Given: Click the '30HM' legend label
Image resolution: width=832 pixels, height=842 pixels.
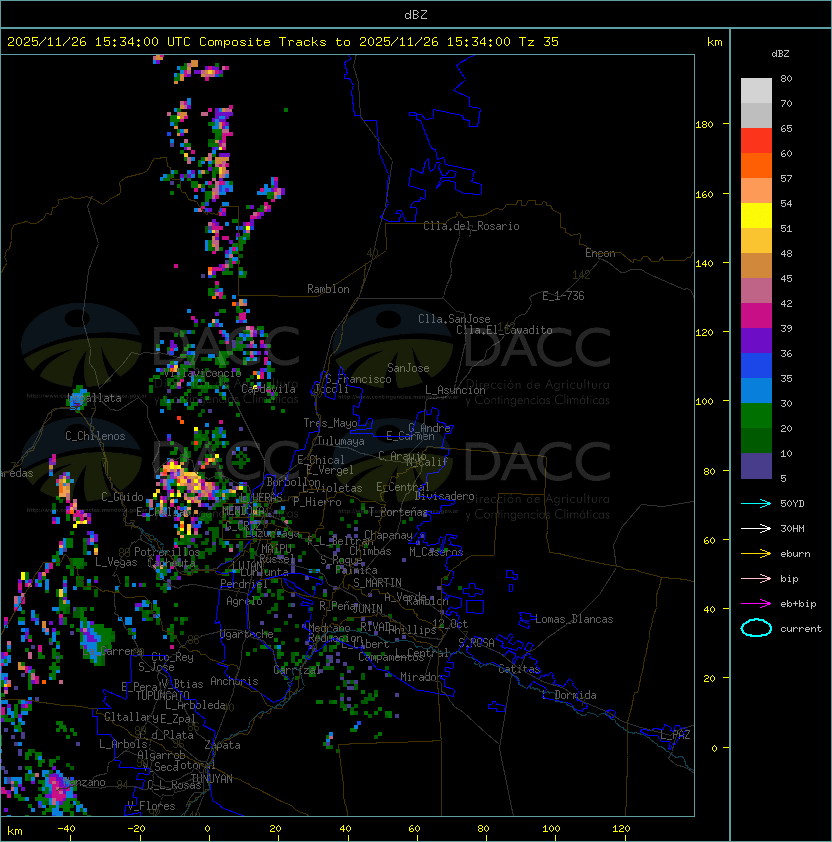Looking at the screenshot, I should (792, 529).
